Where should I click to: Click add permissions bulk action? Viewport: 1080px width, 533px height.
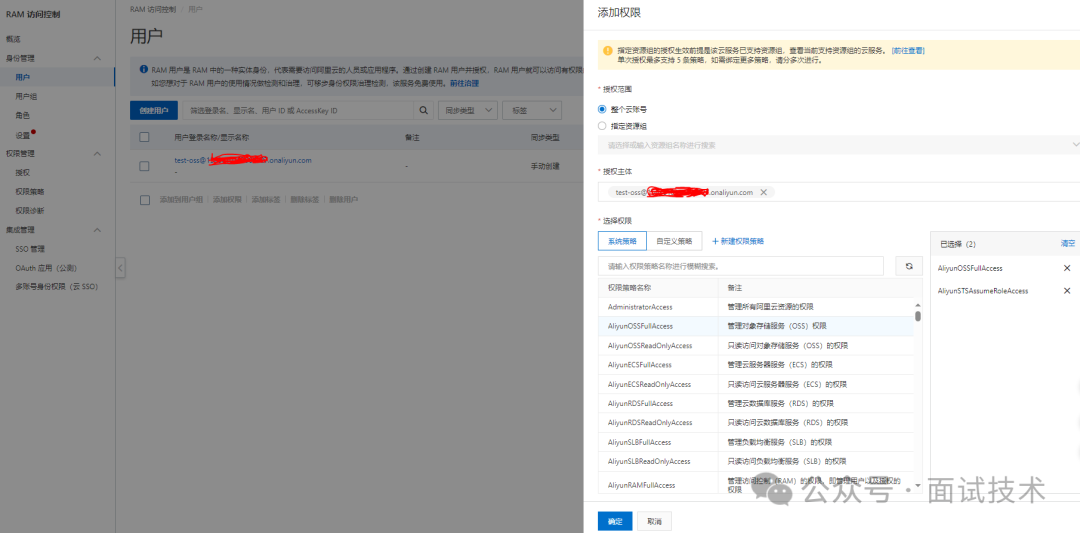click(x=227, y=200)
